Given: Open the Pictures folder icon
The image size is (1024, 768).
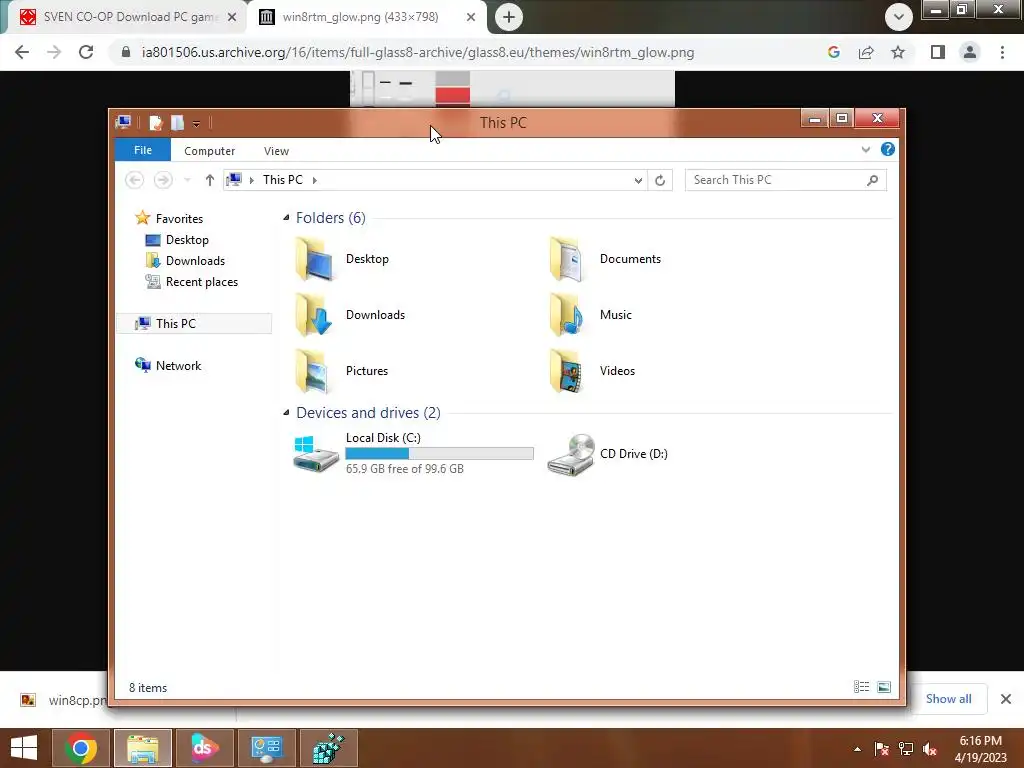Looking at the screenshot, I should 312,371.
